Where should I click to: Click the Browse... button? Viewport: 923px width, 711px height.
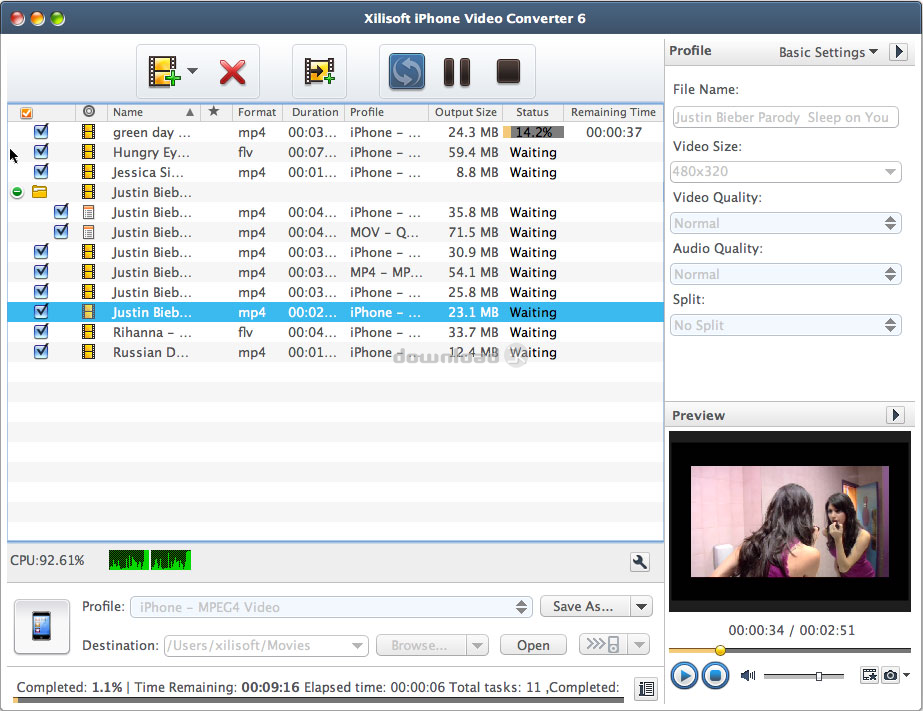click(420, 645)
